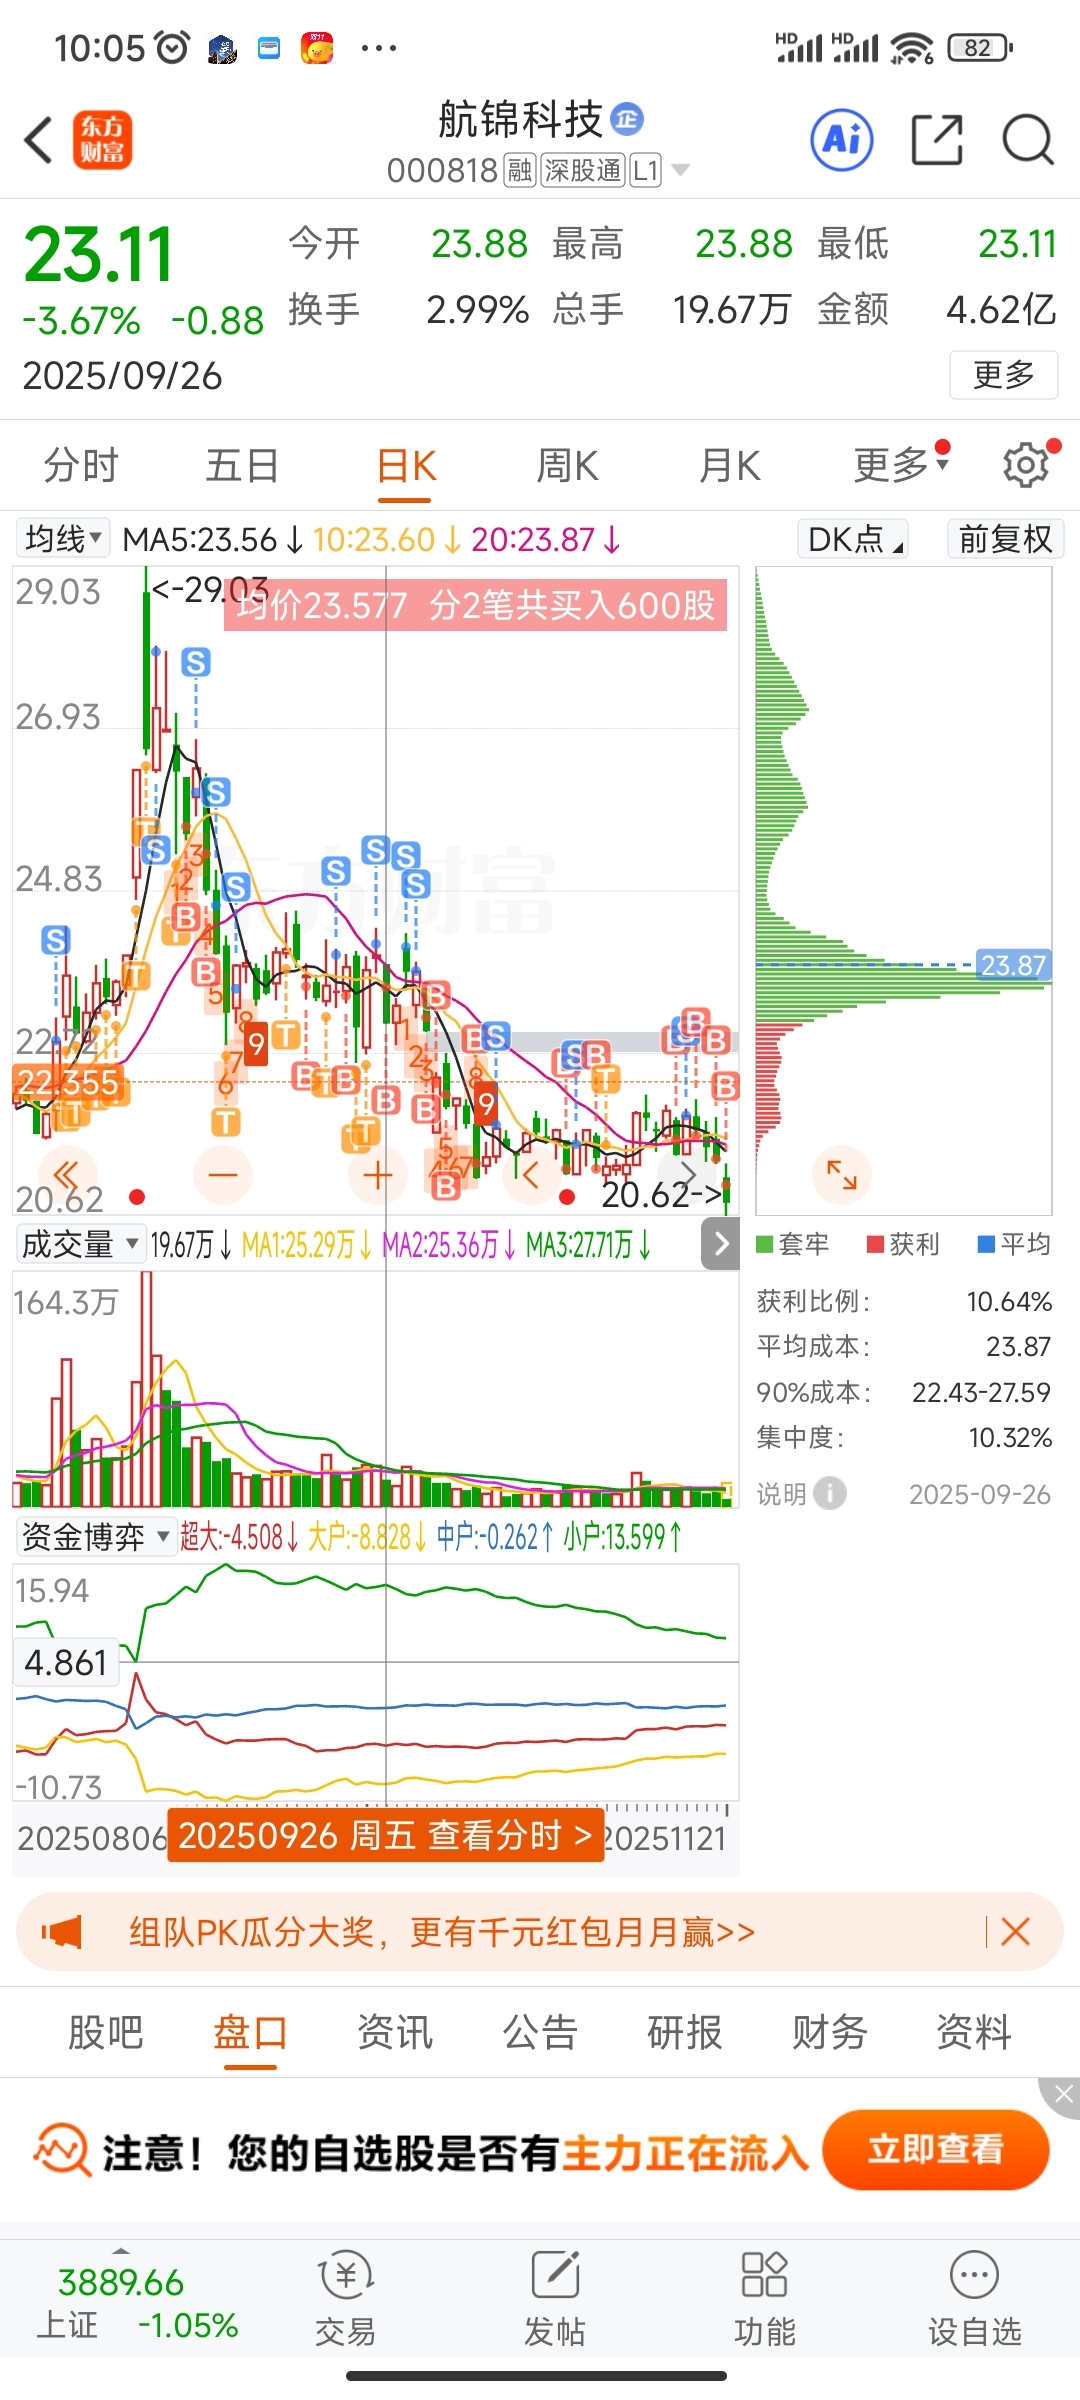The image size is (1080, 2400).
Task: Tap the 22.355 price level label
Action: pos(68,1082)
